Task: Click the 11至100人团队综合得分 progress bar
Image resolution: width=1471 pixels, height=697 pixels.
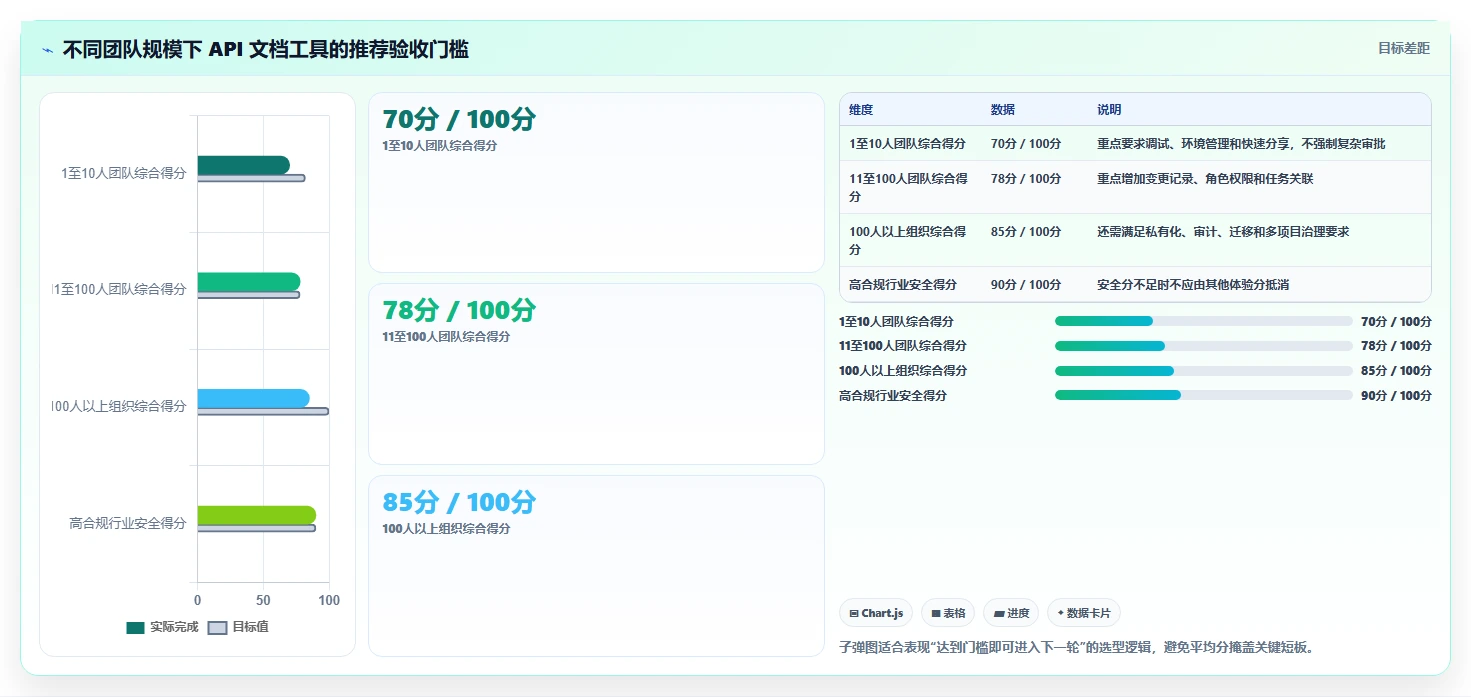Action: point(1204,346)
